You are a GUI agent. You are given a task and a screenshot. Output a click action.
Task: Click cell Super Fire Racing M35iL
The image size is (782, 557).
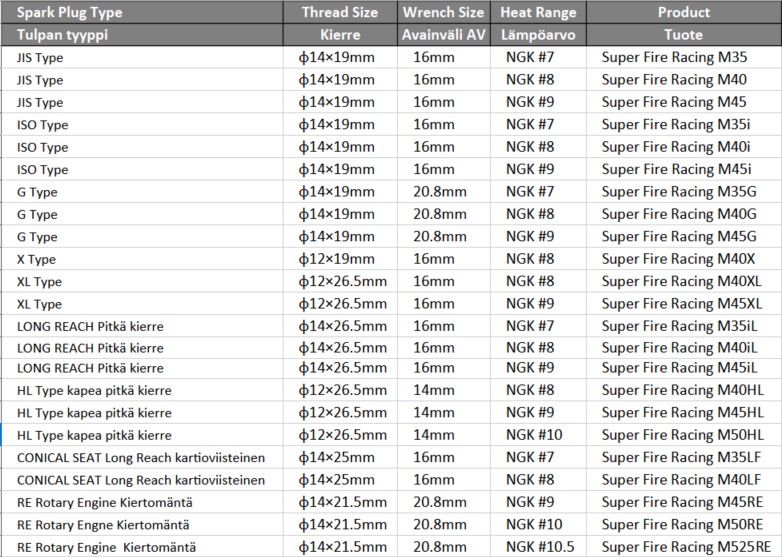684,326
